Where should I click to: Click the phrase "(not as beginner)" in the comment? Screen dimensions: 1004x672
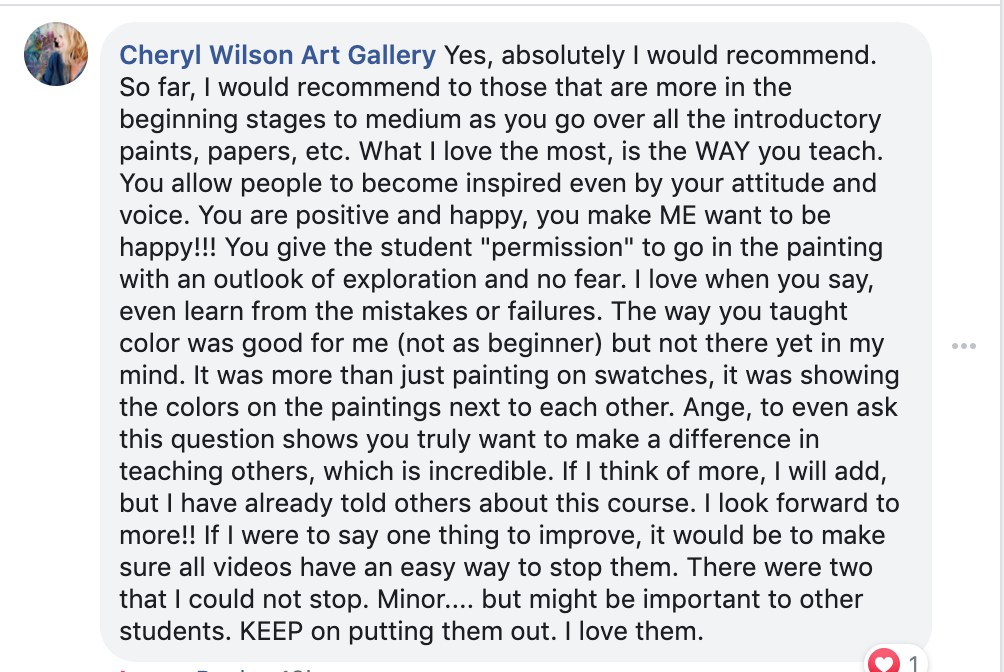[x=500, y=344]
